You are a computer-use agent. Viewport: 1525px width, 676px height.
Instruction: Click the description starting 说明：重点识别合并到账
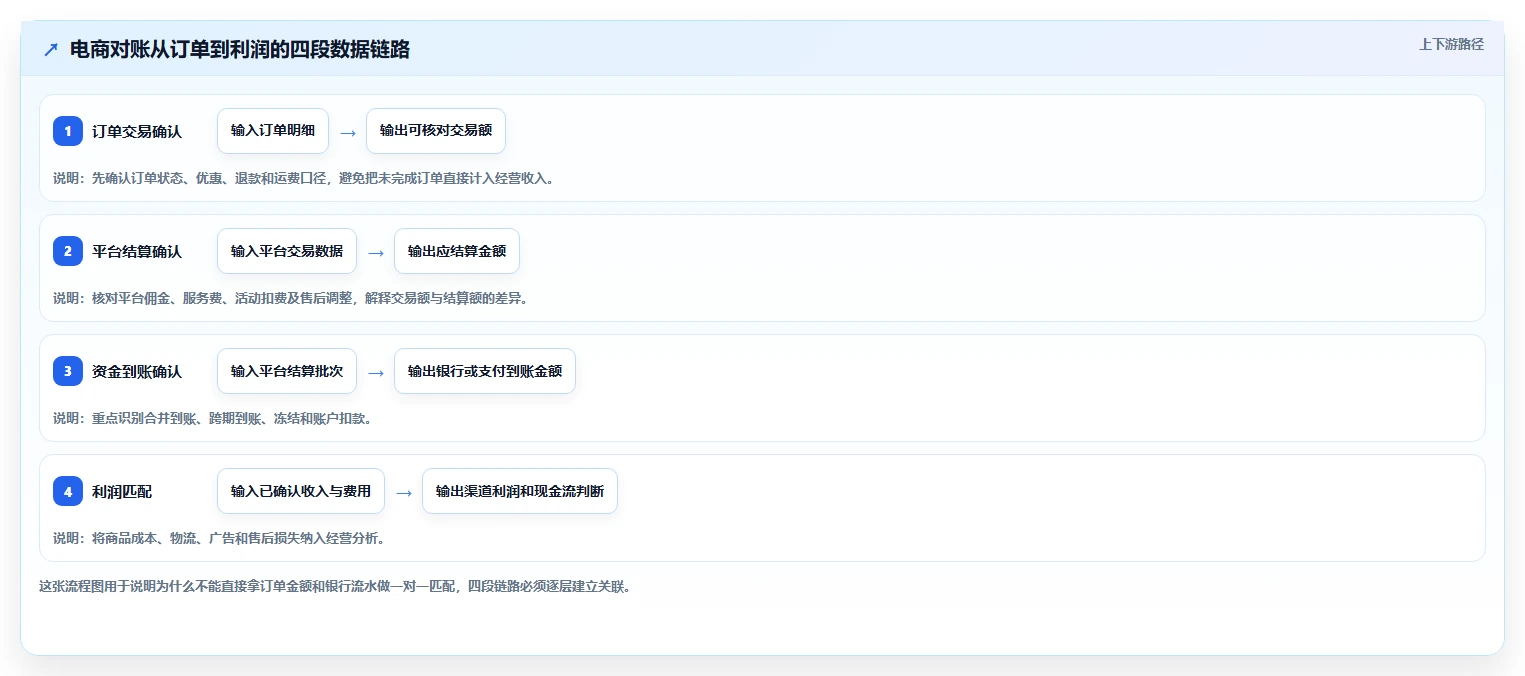pos(213,418)
